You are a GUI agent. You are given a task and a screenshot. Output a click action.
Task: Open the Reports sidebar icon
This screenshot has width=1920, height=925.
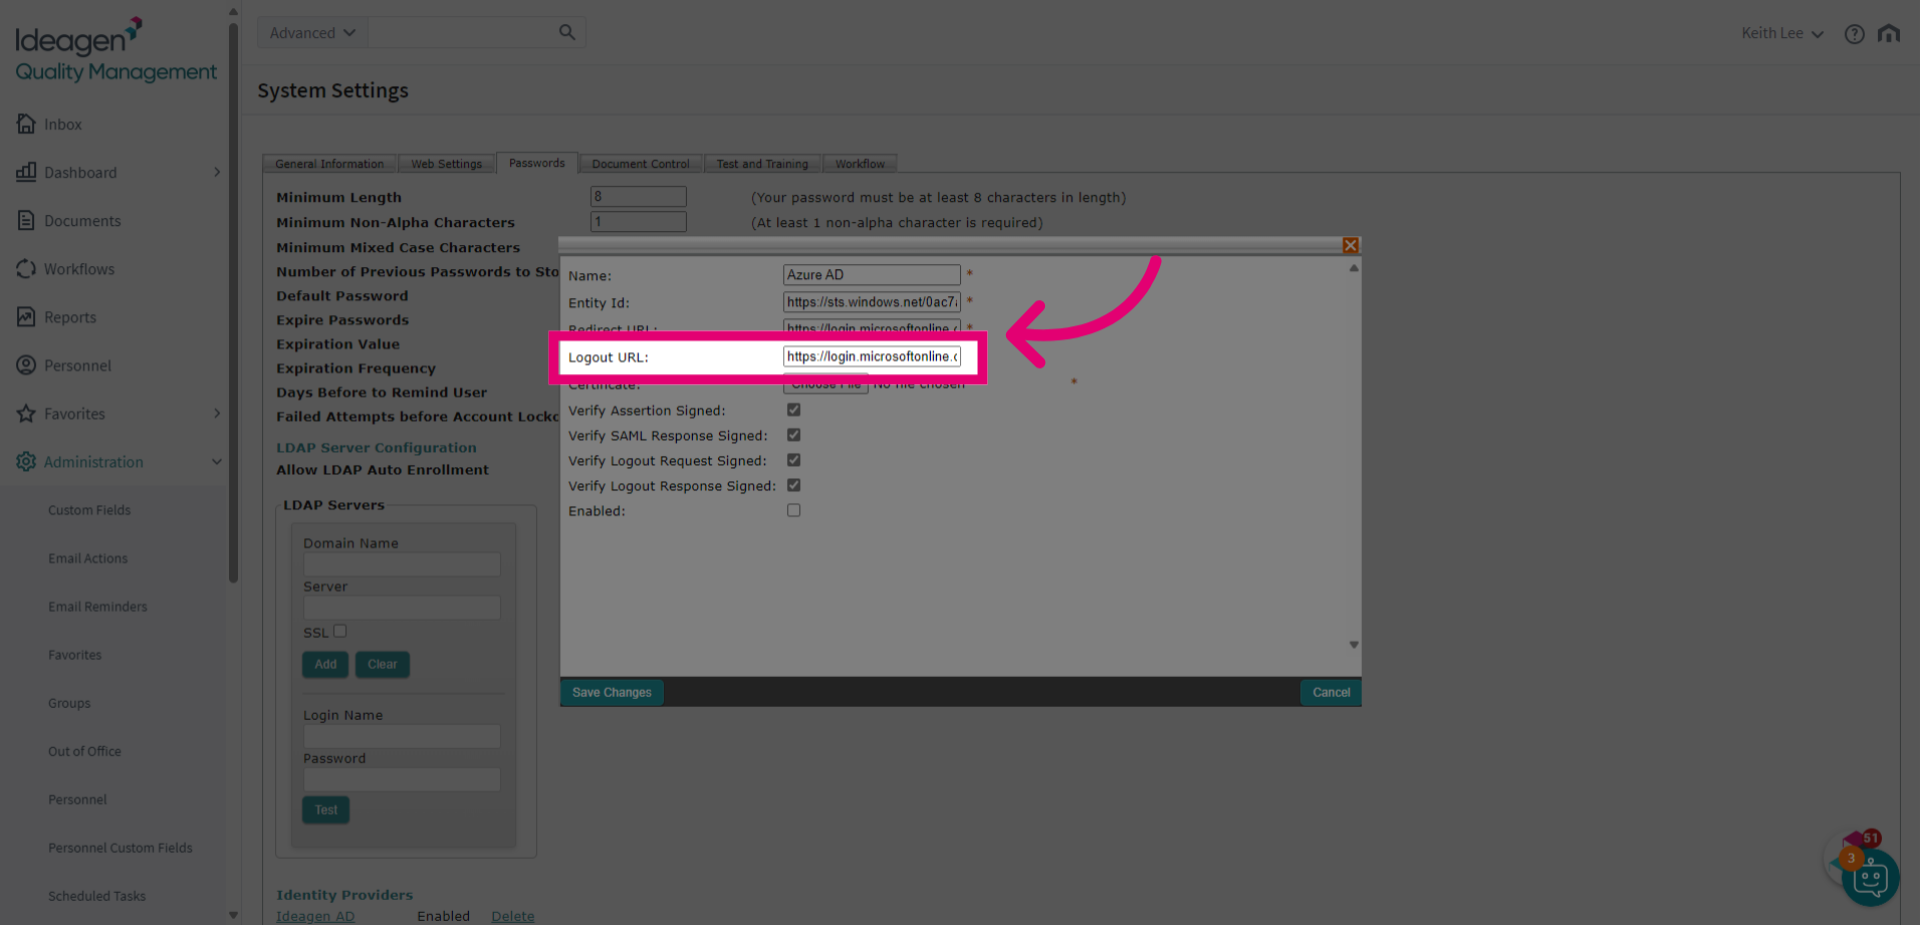(26, 317)
